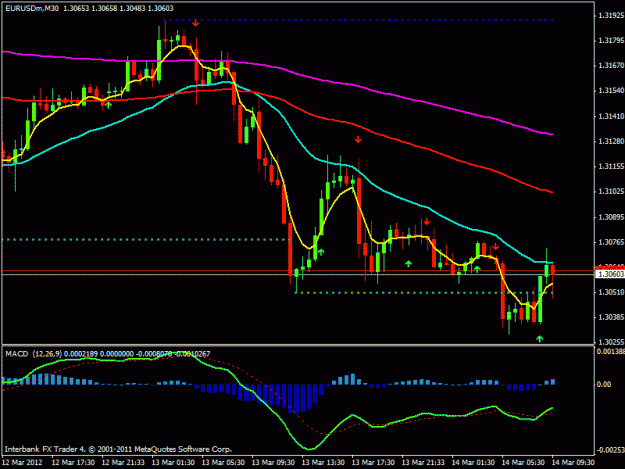Select the green MACD main line
625x469 pixels.
tap(279, 417)
